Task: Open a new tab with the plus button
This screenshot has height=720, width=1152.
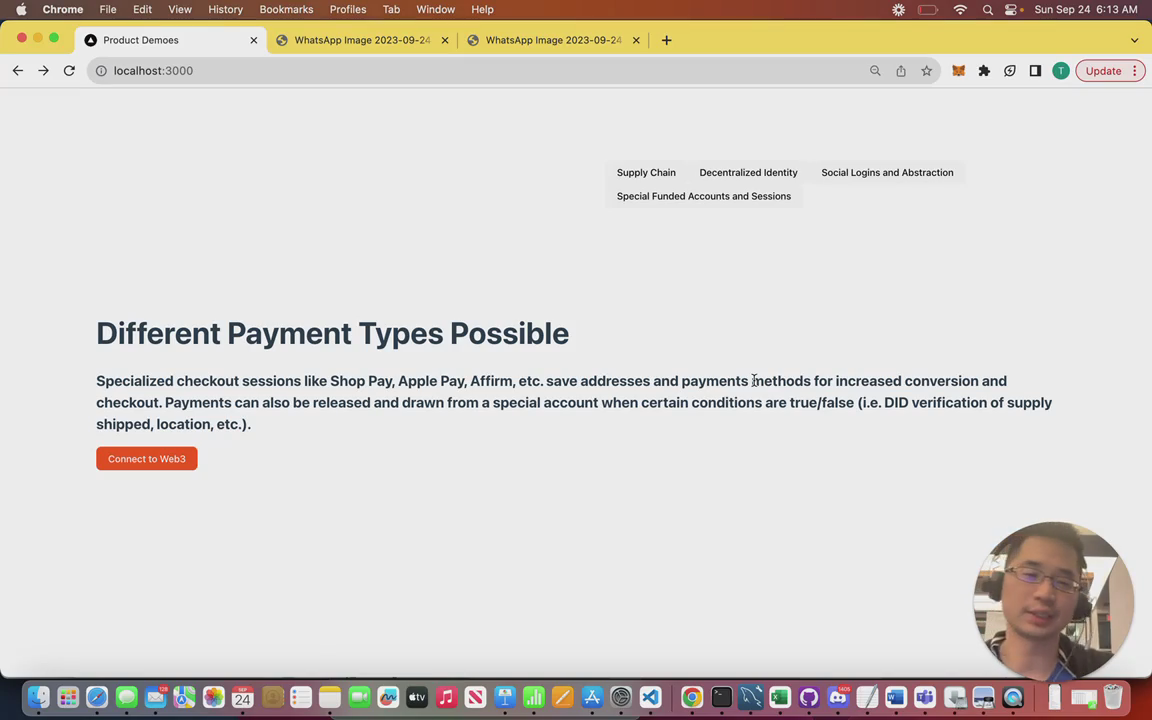Action: pyautogui.click(x=666, y=40)
